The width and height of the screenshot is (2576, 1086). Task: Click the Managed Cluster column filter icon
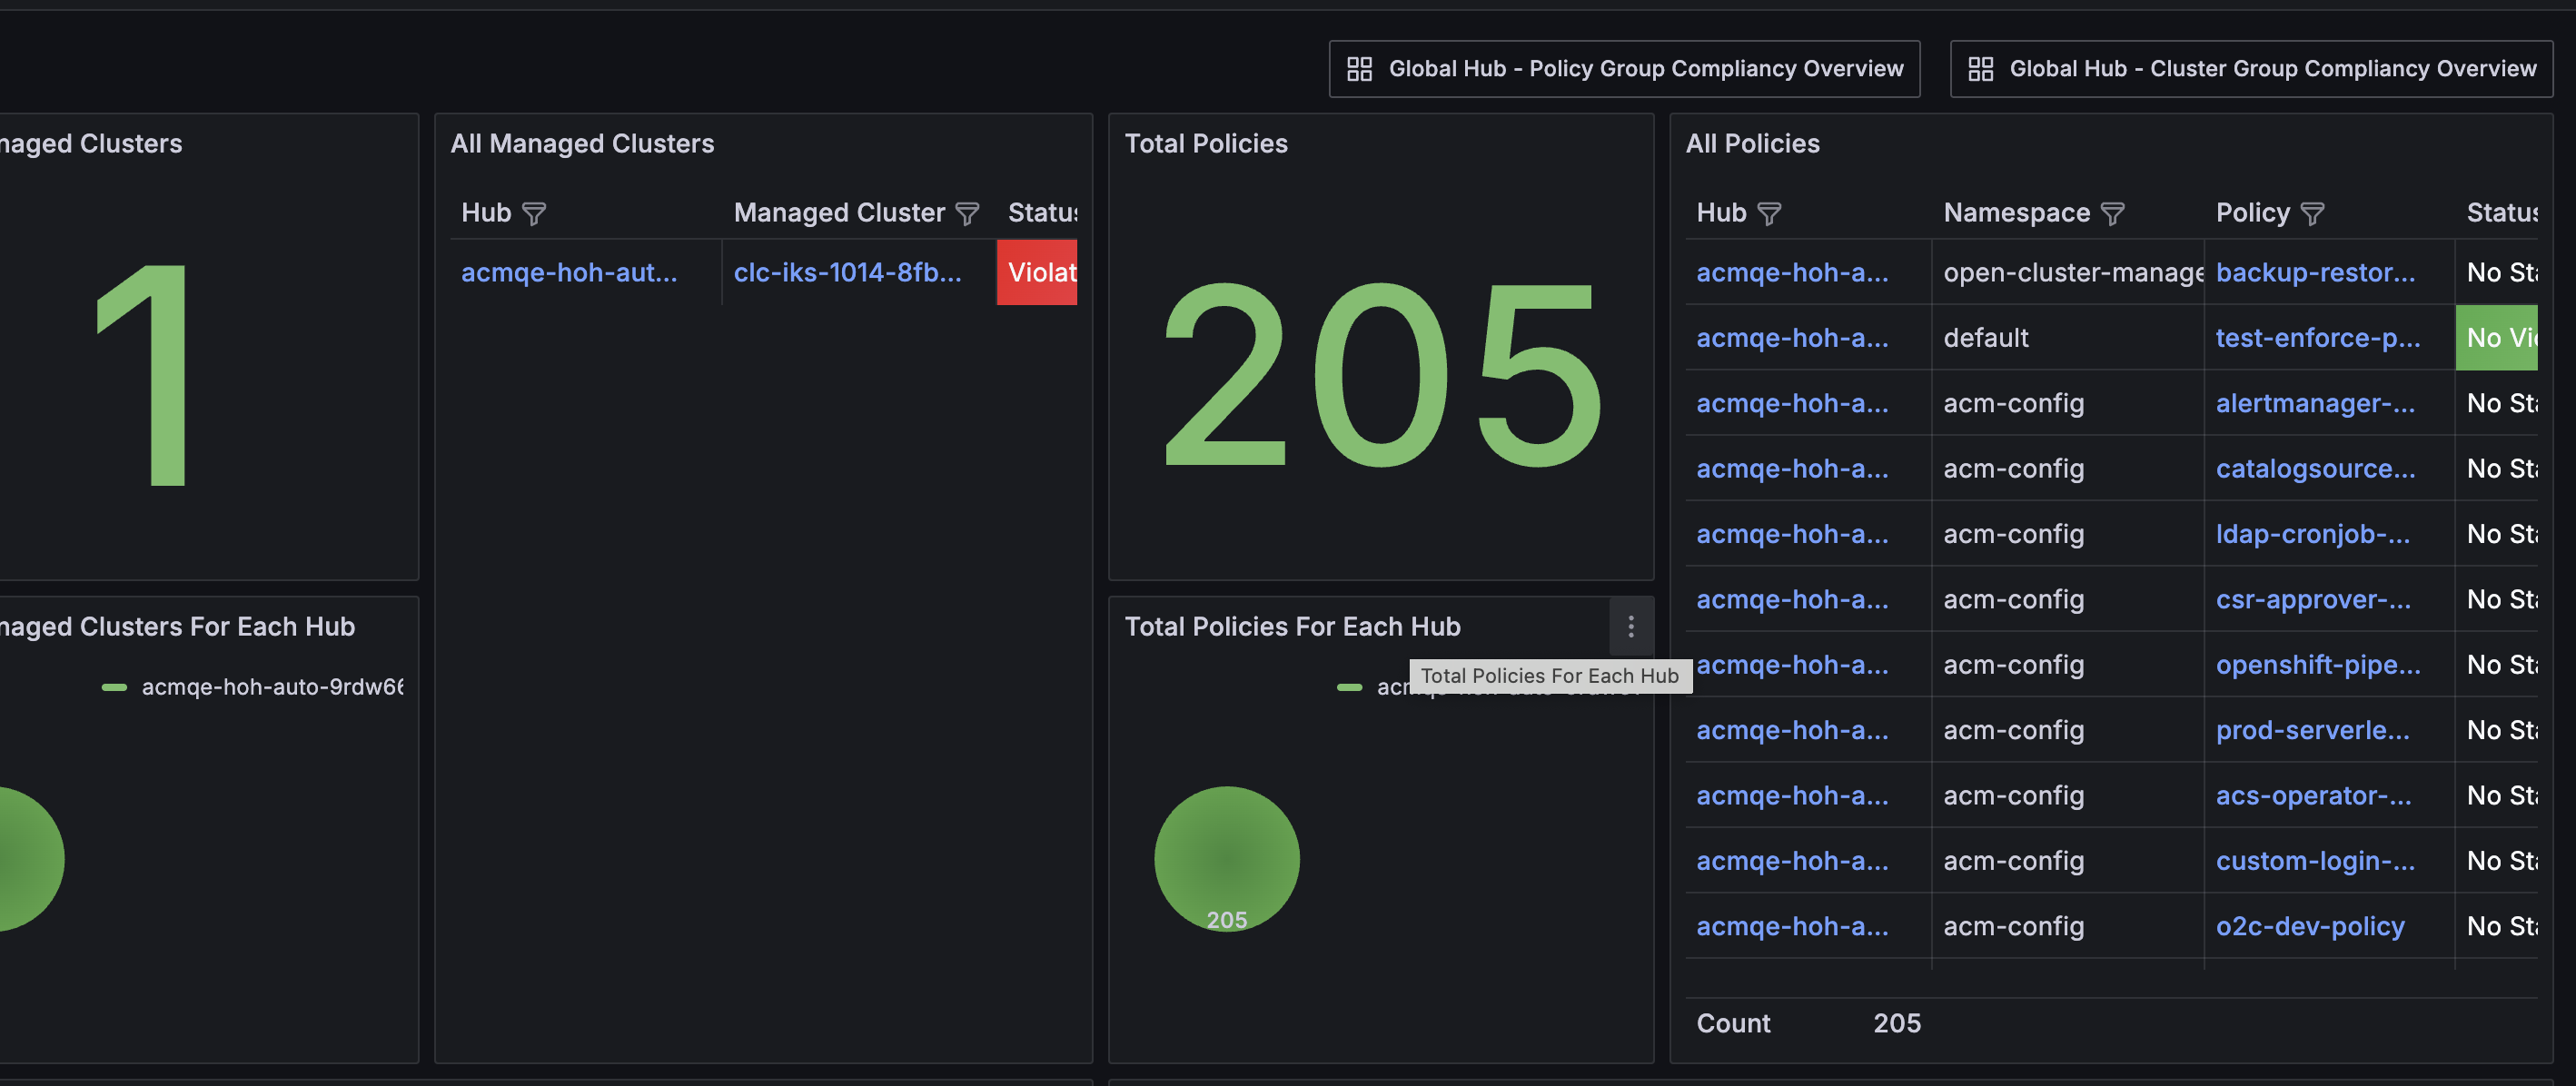click(x=967, y=214)
